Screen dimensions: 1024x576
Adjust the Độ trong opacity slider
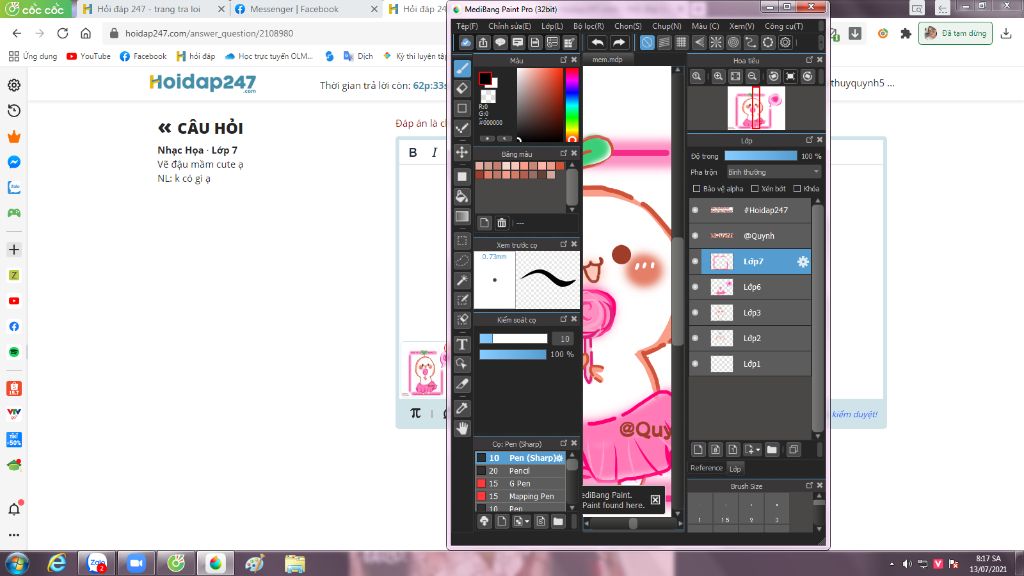761,156
